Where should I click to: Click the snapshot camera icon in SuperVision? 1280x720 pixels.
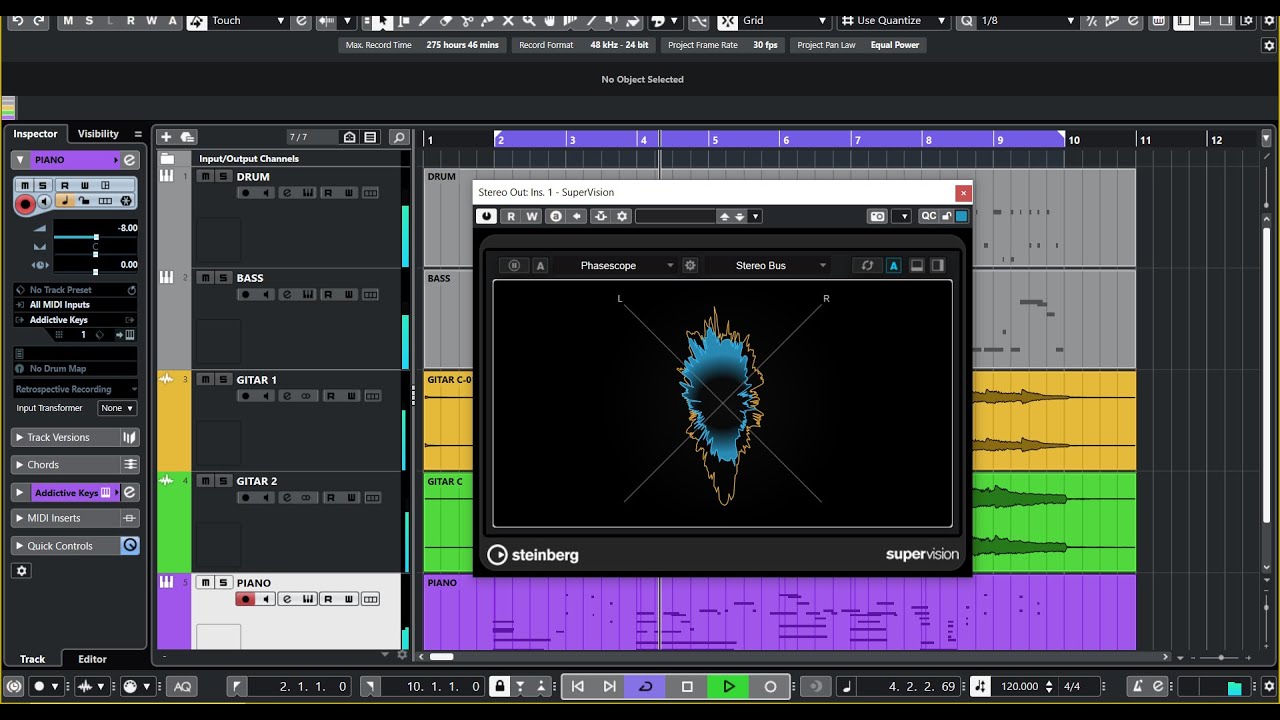coord(877,216)
